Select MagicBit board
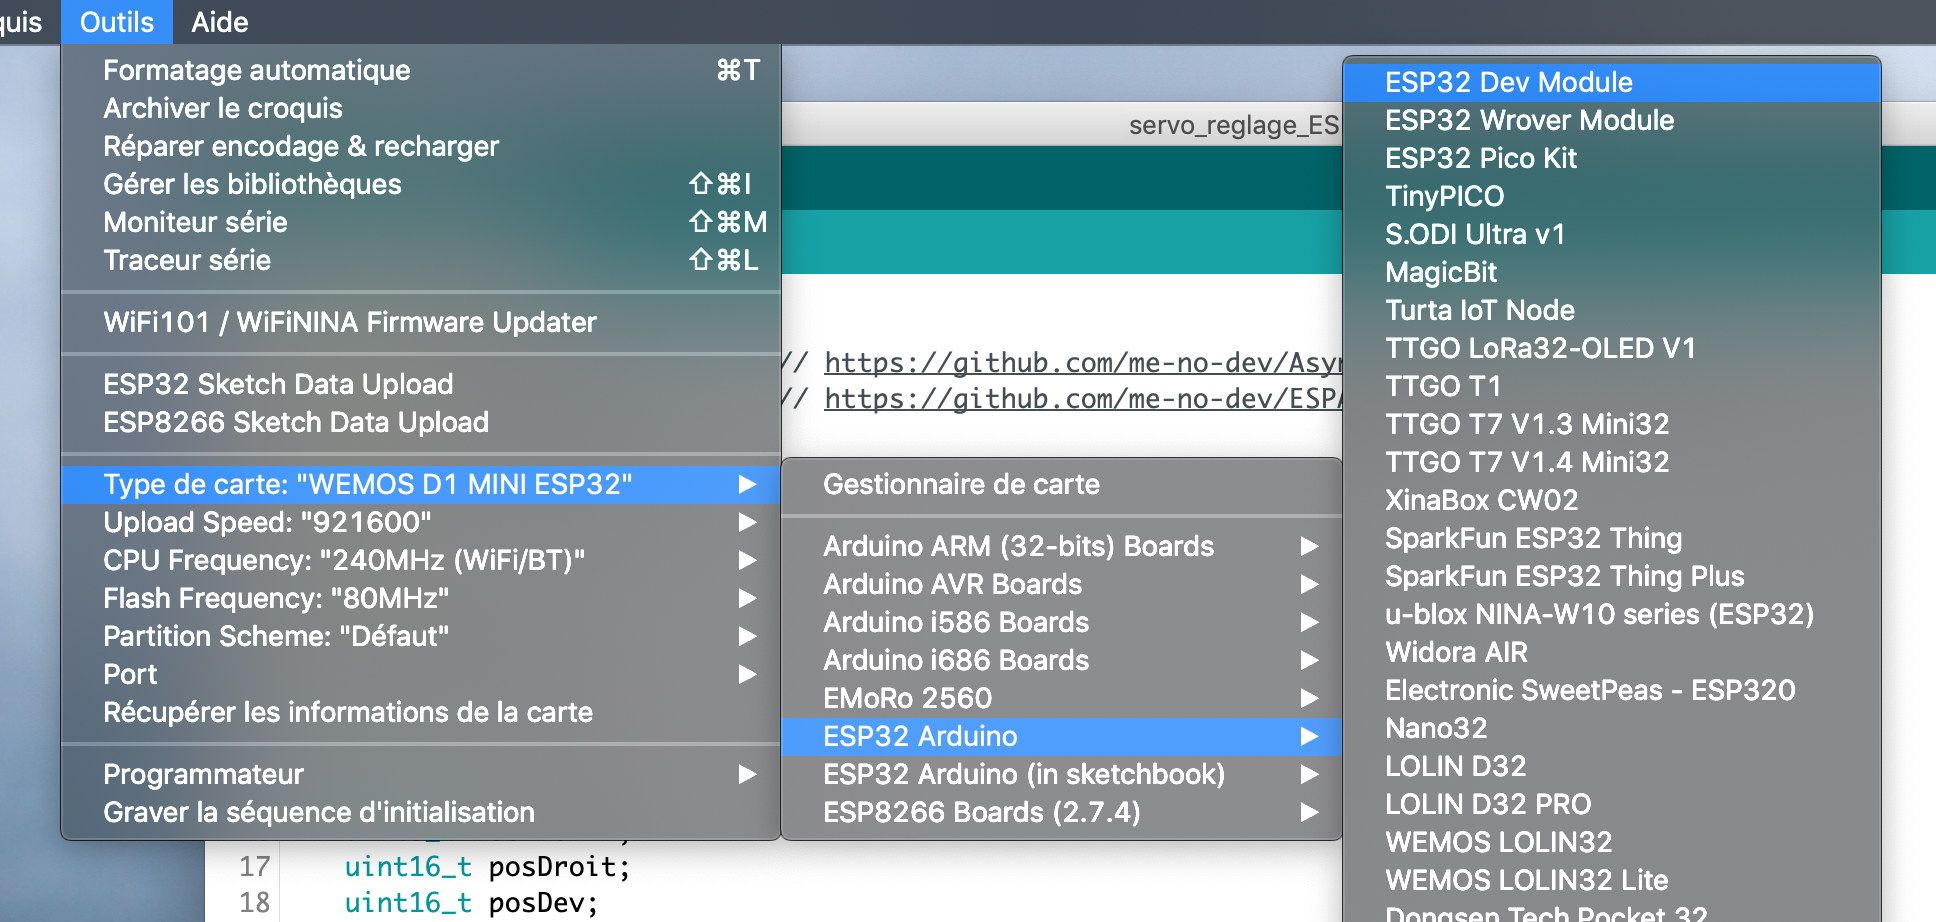This screenshot has height=922, width=1936. tap(1612, 272)
